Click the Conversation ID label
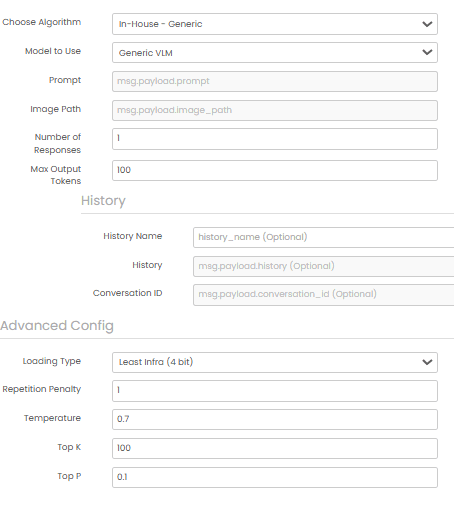 [128, 293]
